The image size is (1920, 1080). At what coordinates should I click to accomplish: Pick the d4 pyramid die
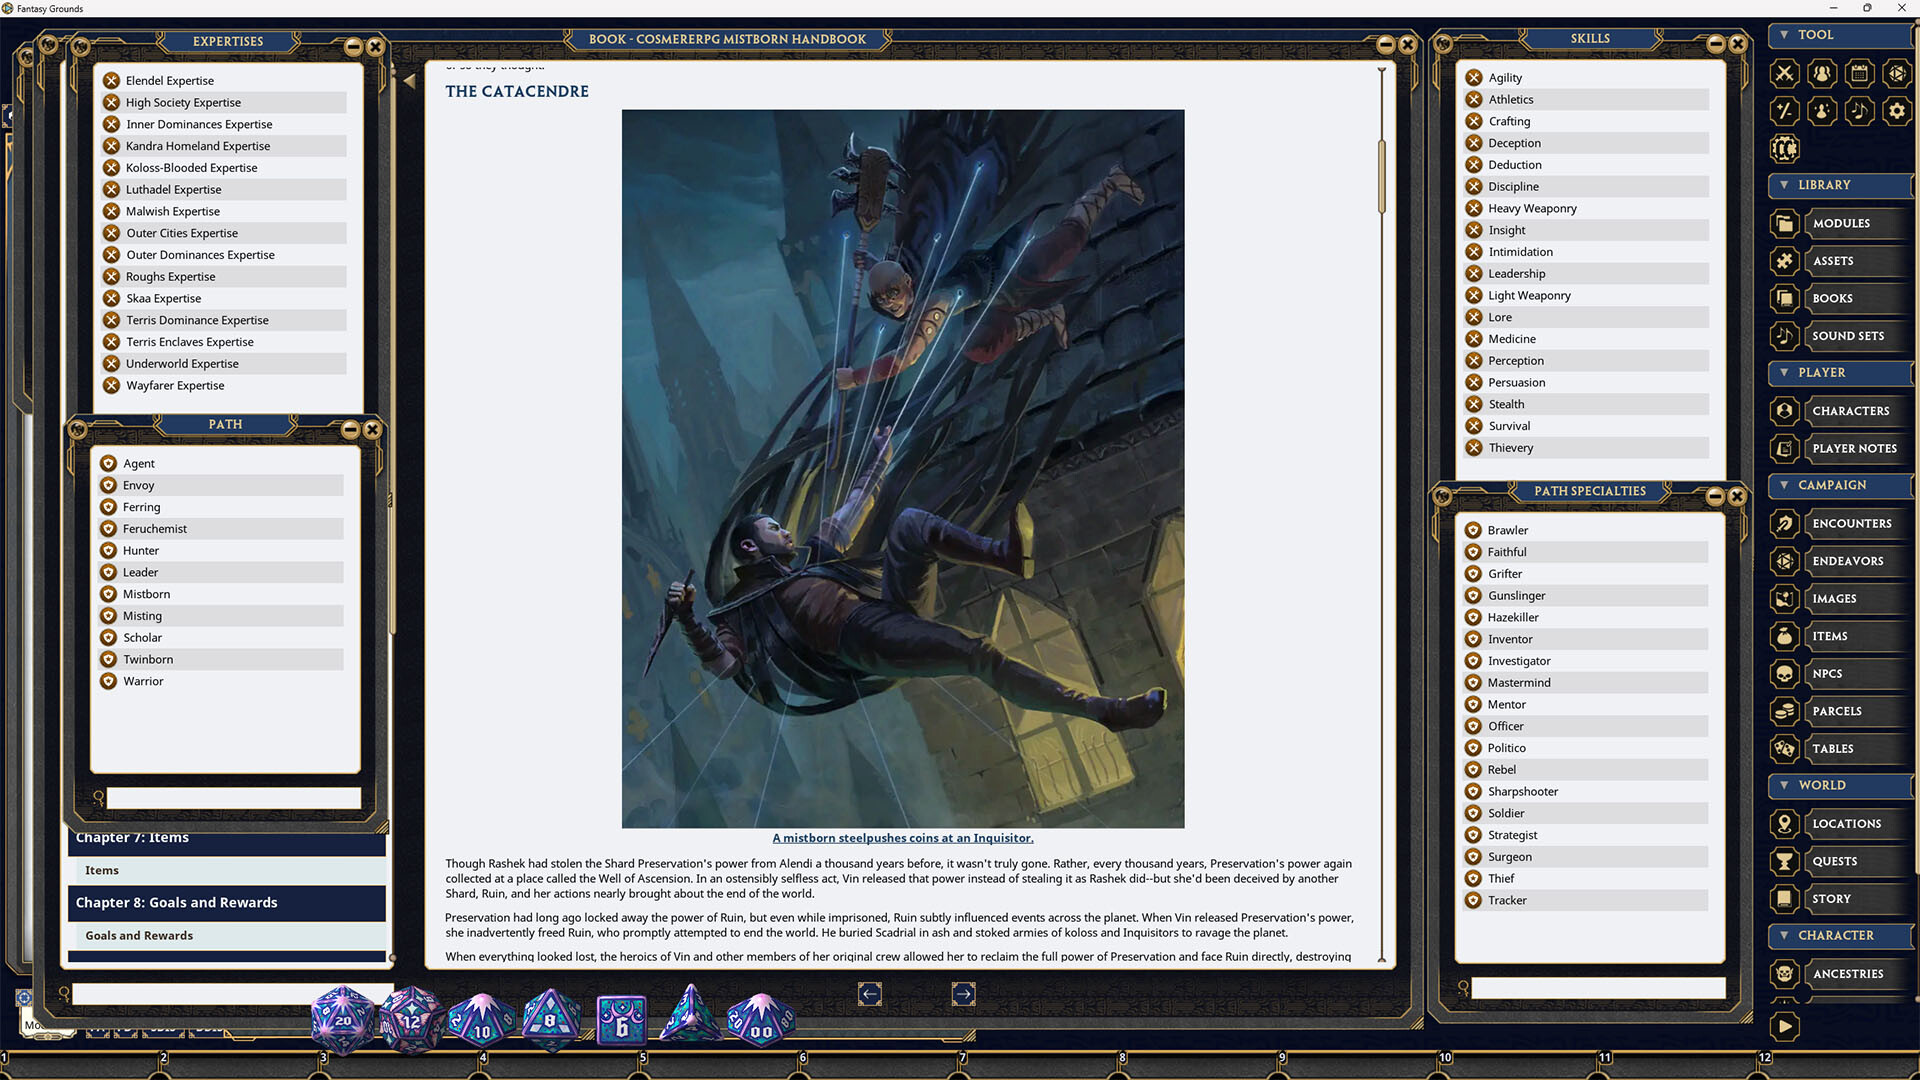click(690, 1014)
